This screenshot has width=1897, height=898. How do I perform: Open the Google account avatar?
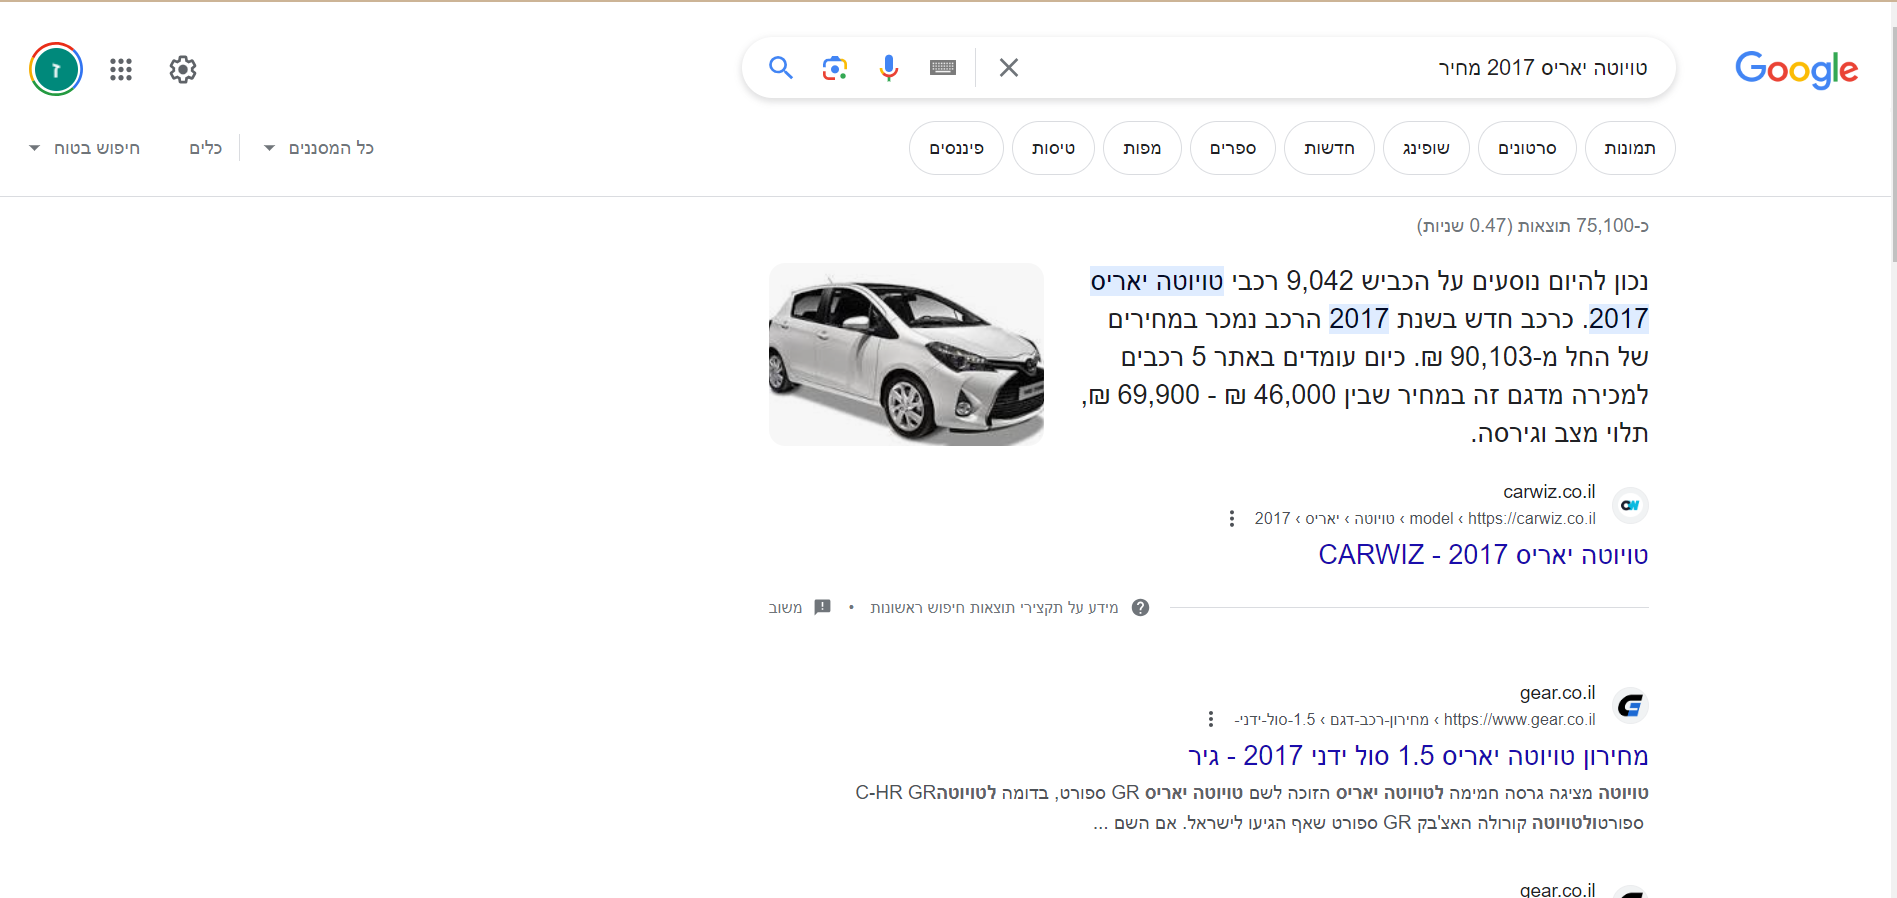(56, 69)
